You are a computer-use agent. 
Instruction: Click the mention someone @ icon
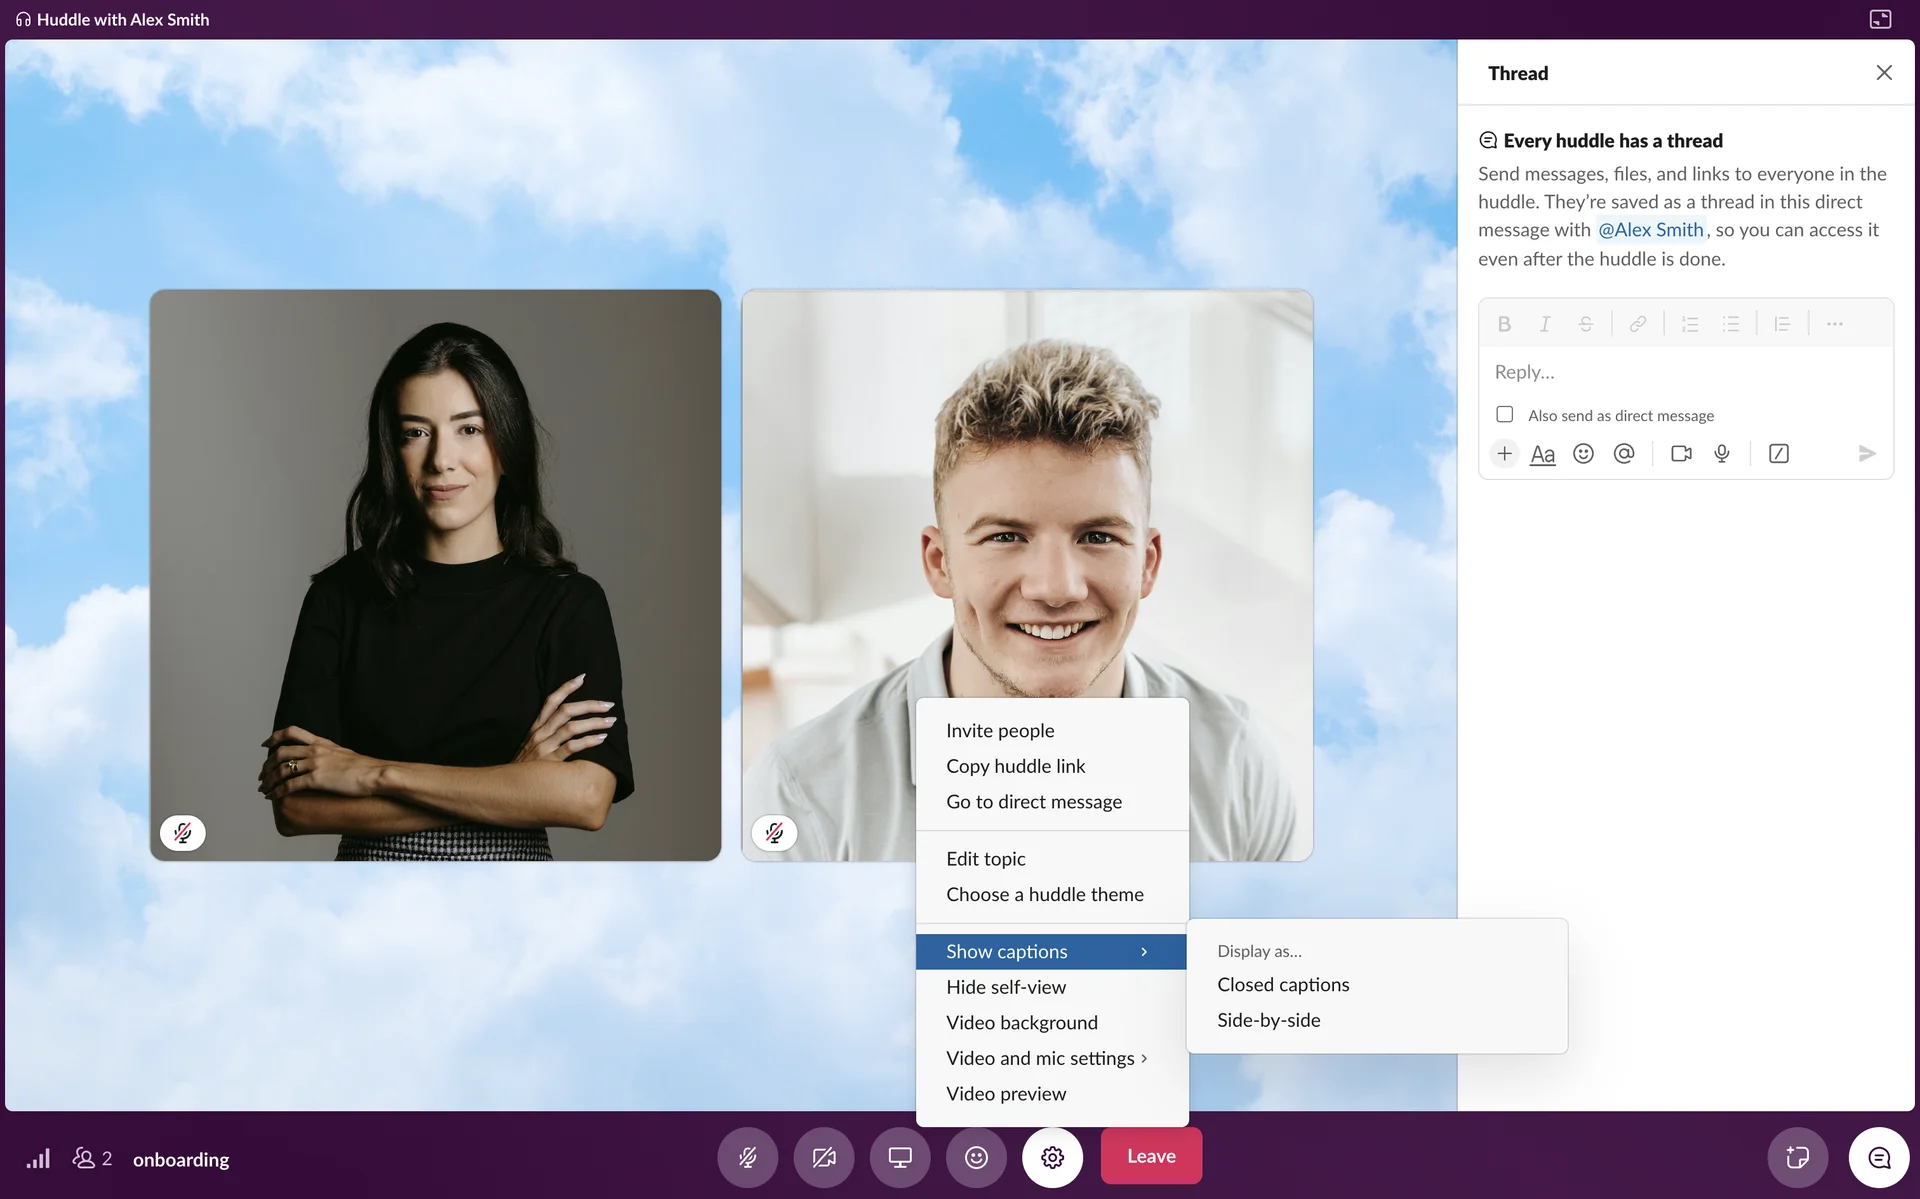tap(1624, 453)
